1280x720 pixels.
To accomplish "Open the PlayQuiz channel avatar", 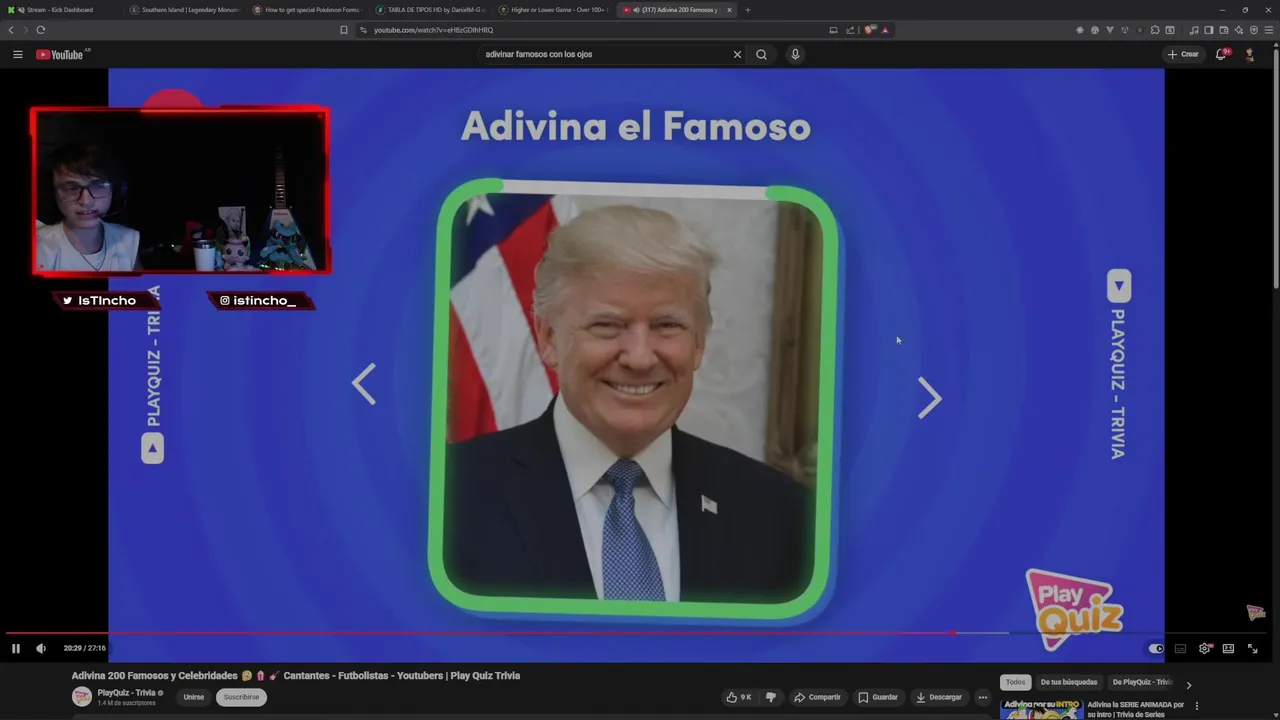I will (82, 697).
